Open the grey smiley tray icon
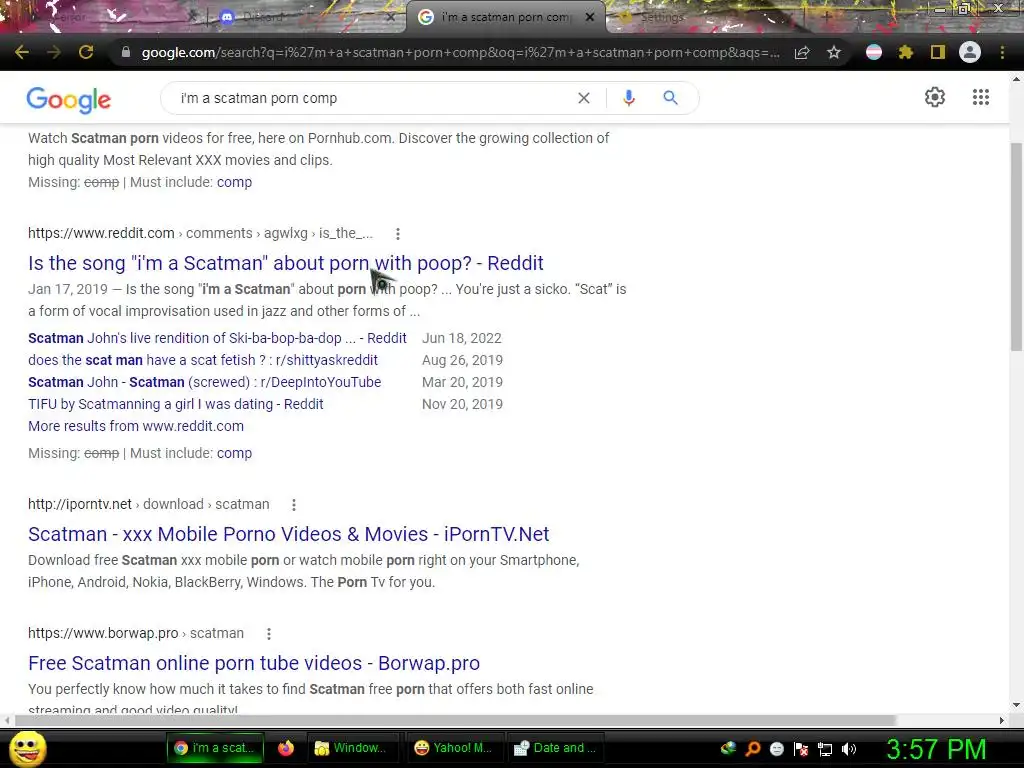This screenshot has width=1024, height=768. [x=777, y=749]
